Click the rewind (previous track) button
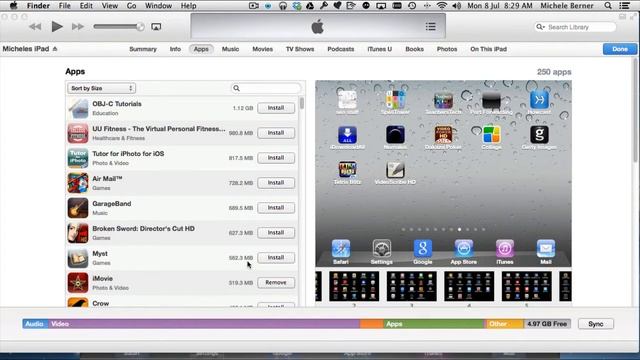This screenshot has height=360, width=640. coord(35,27)
